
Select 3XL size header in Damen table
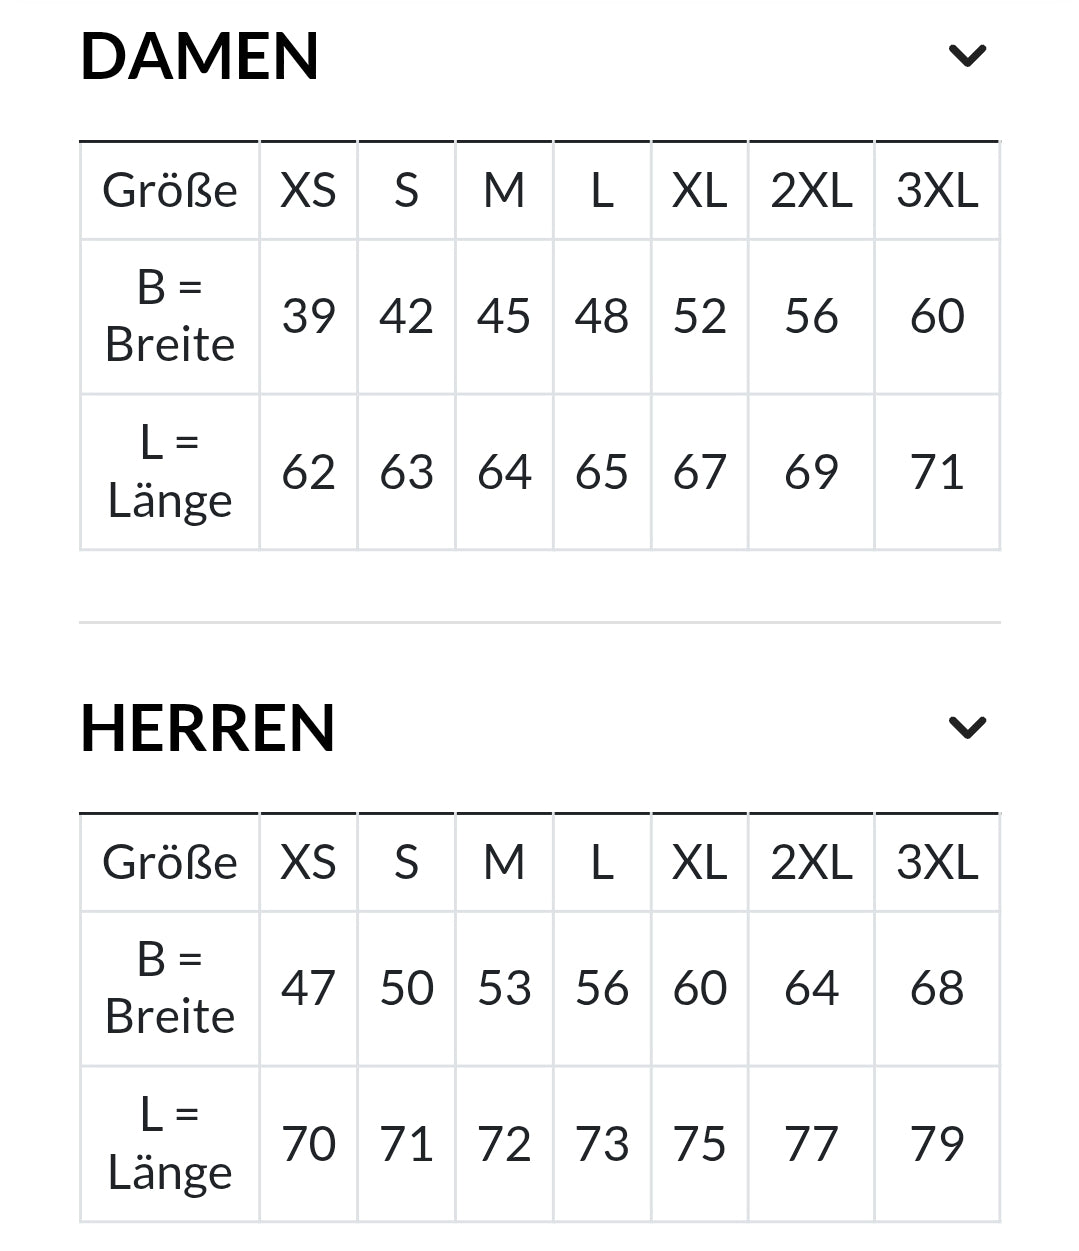[x=937, y=190]
